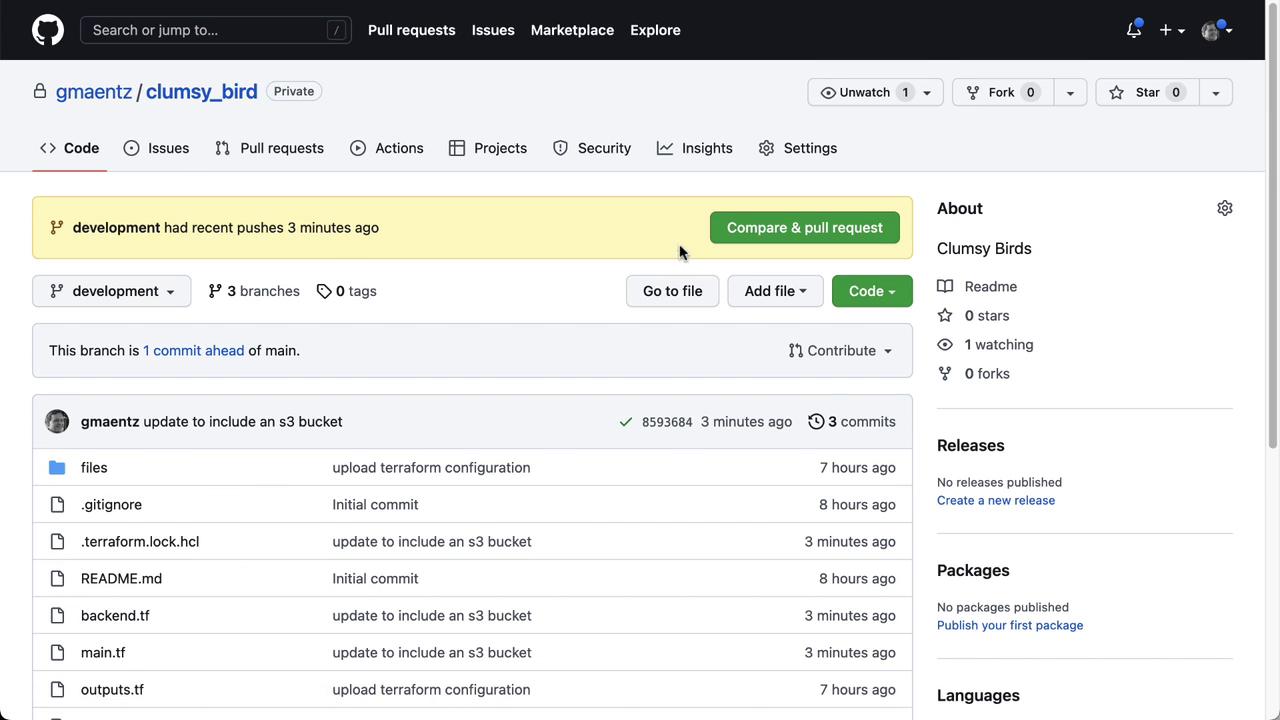Viewport: 1280px width, 720px height.
Task: Open the notifications bell
Action: click(1134, 30)
